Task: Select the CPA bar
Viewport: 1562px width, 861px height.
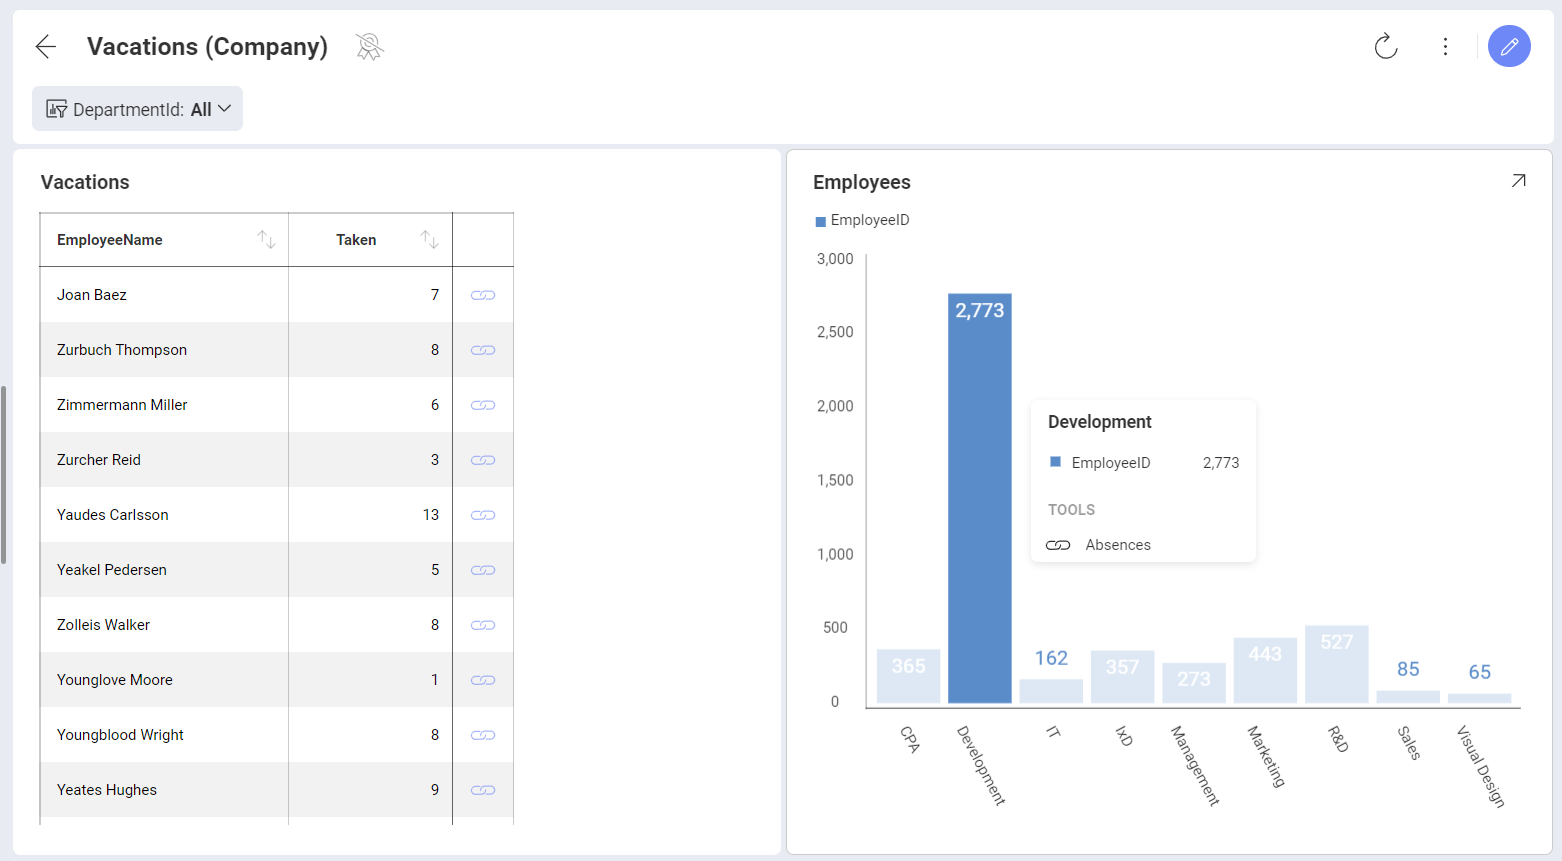Action: (908, 676)
